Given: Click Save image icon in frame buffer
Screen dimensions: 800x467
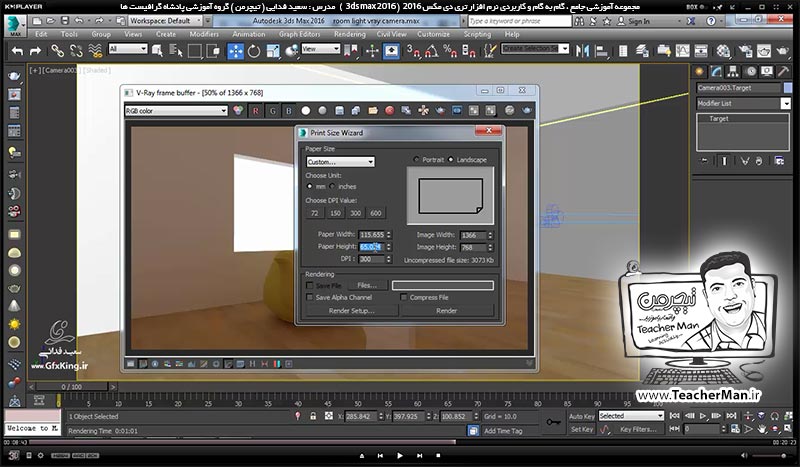Looking at the screenshot, I should [339, 111].
